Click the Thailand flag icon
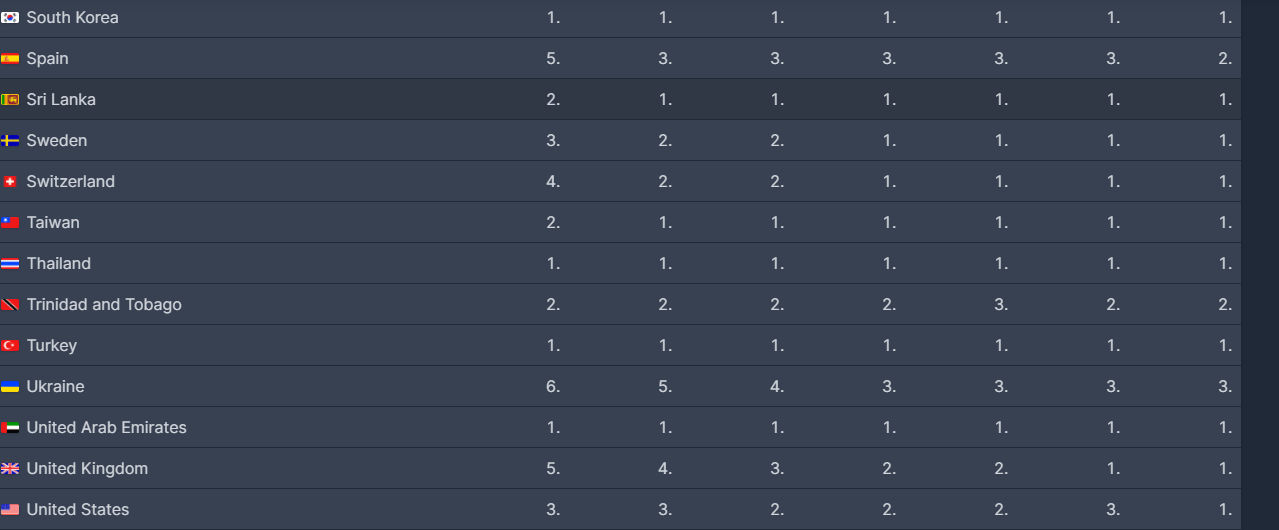The width and height of the screenshot is (1279, 530). (10, 264)
